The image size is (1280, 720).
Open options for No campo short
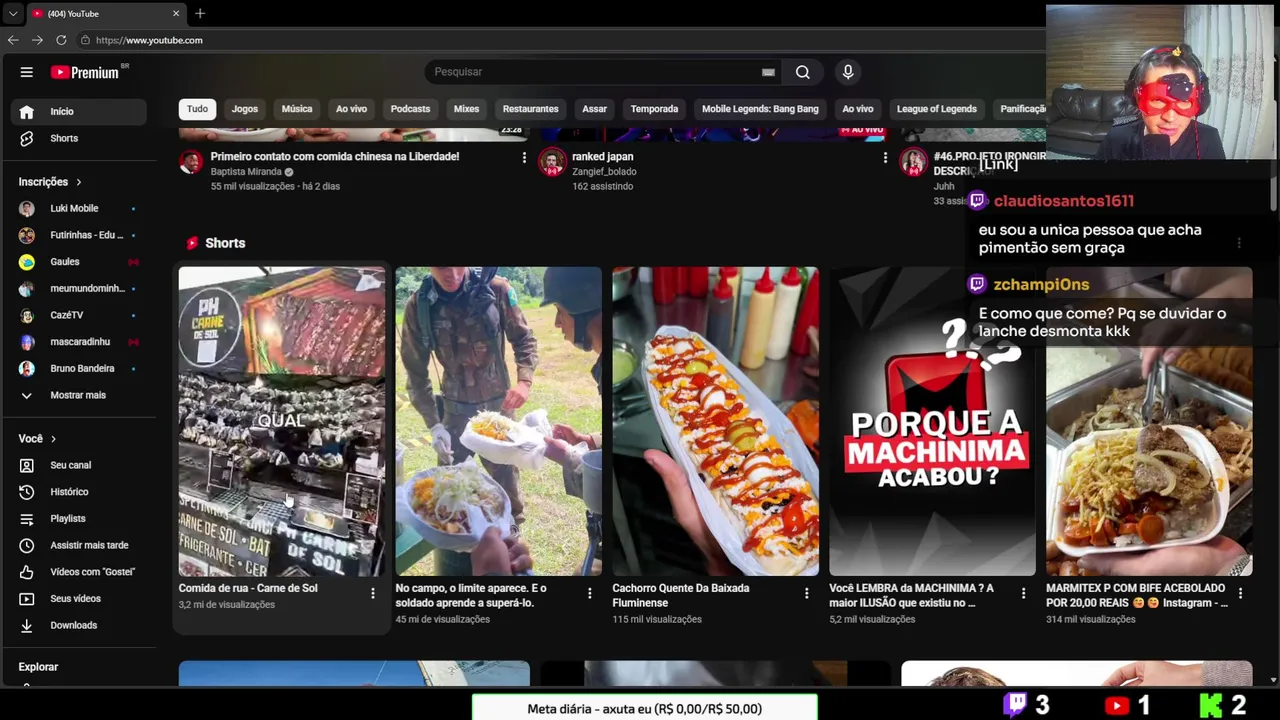[589, 594]
